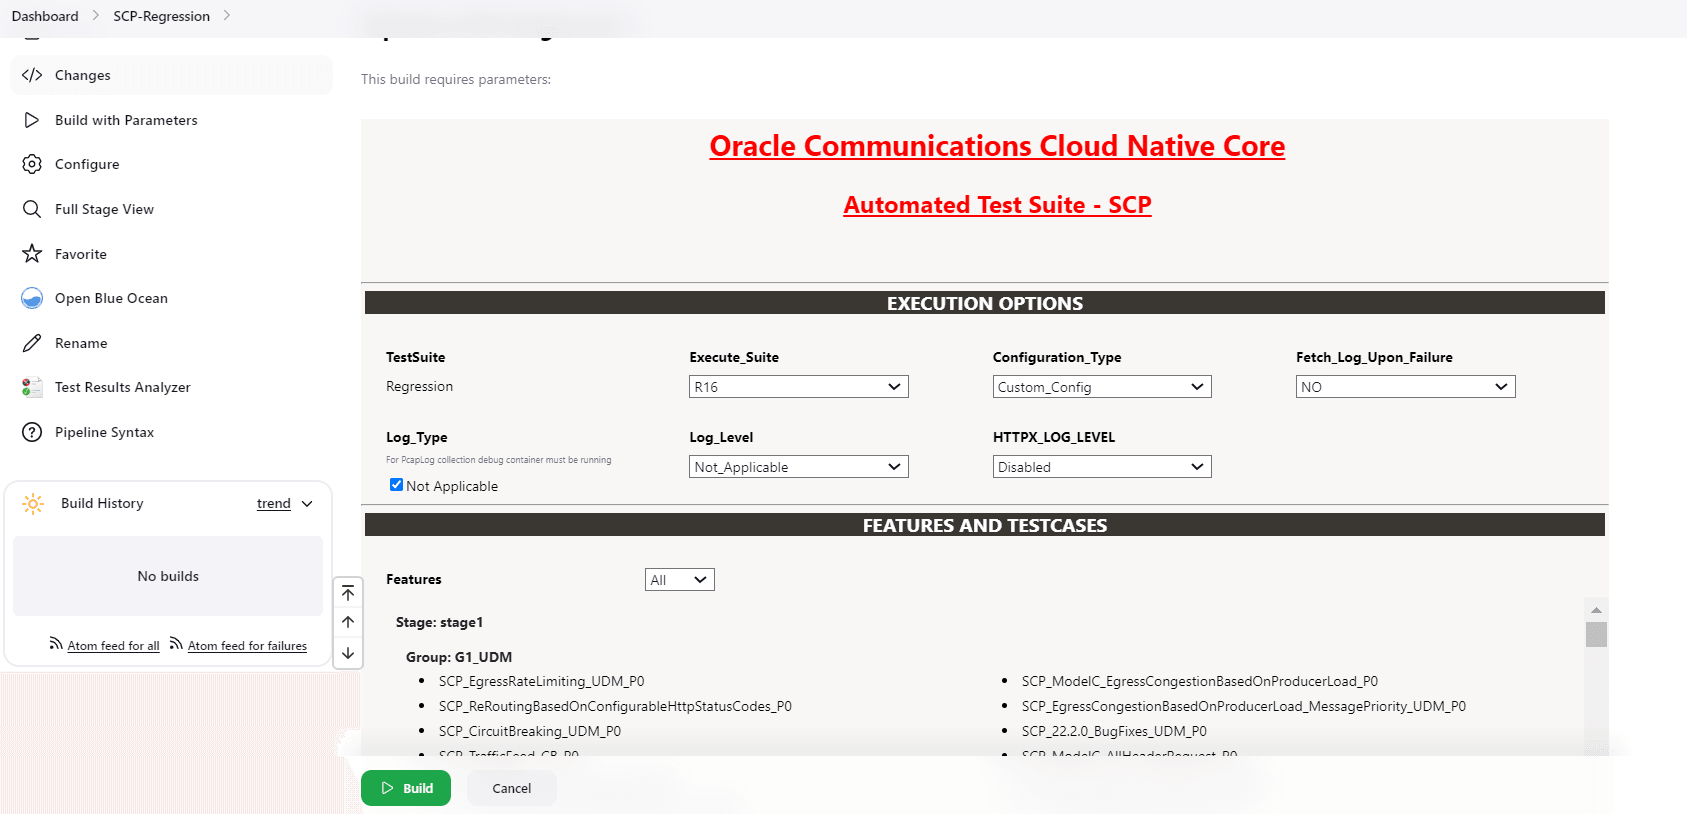Go down one page in build history

(x=348, y=653)
